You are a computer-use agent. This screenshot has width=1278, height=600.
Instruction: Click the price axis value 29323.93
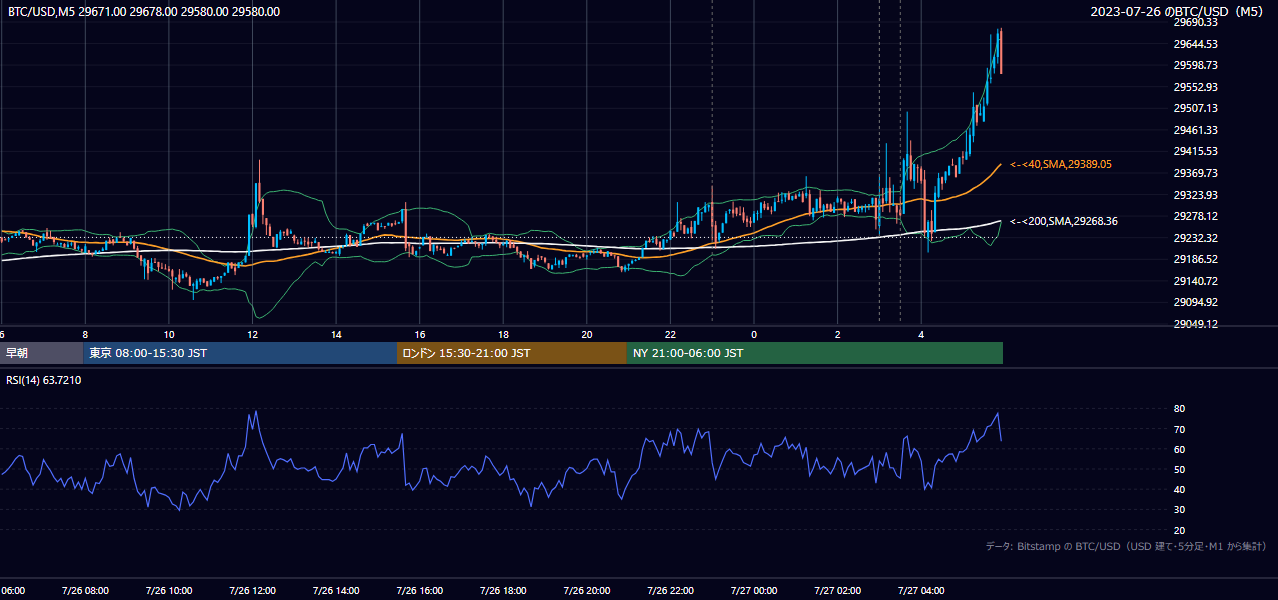[x=1195, y=195]
